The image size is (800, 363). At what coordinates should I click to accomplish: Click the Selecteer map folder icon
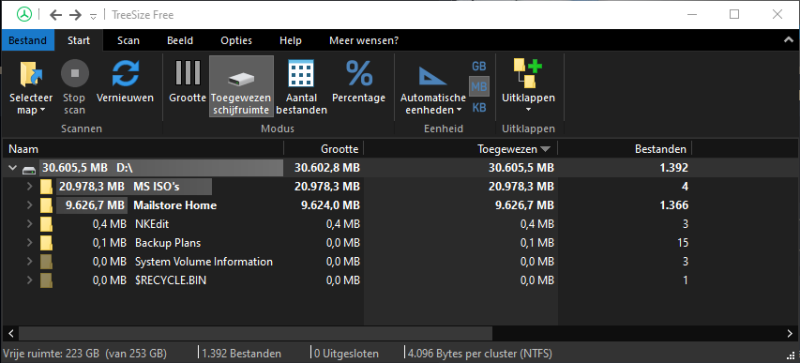(x=31, y=74)
